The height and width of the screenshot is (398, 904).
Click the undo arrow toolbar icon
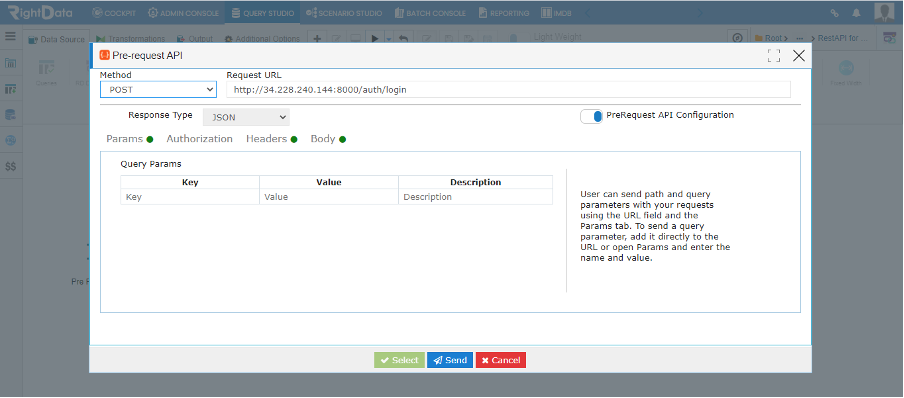coord(404,39)
